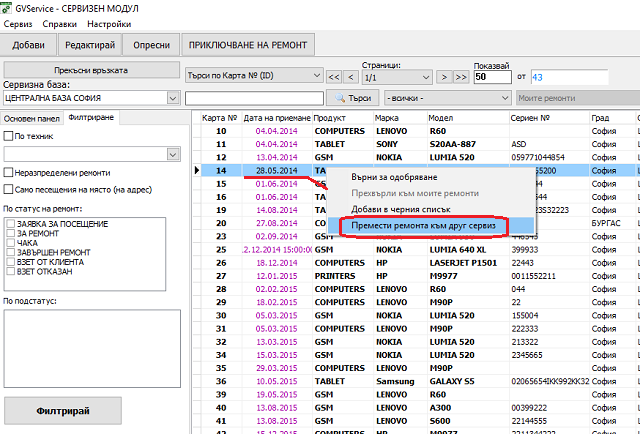Switch to Филтриране tab
This screenshot has height=434, width=640.
(x=91, y=118)
